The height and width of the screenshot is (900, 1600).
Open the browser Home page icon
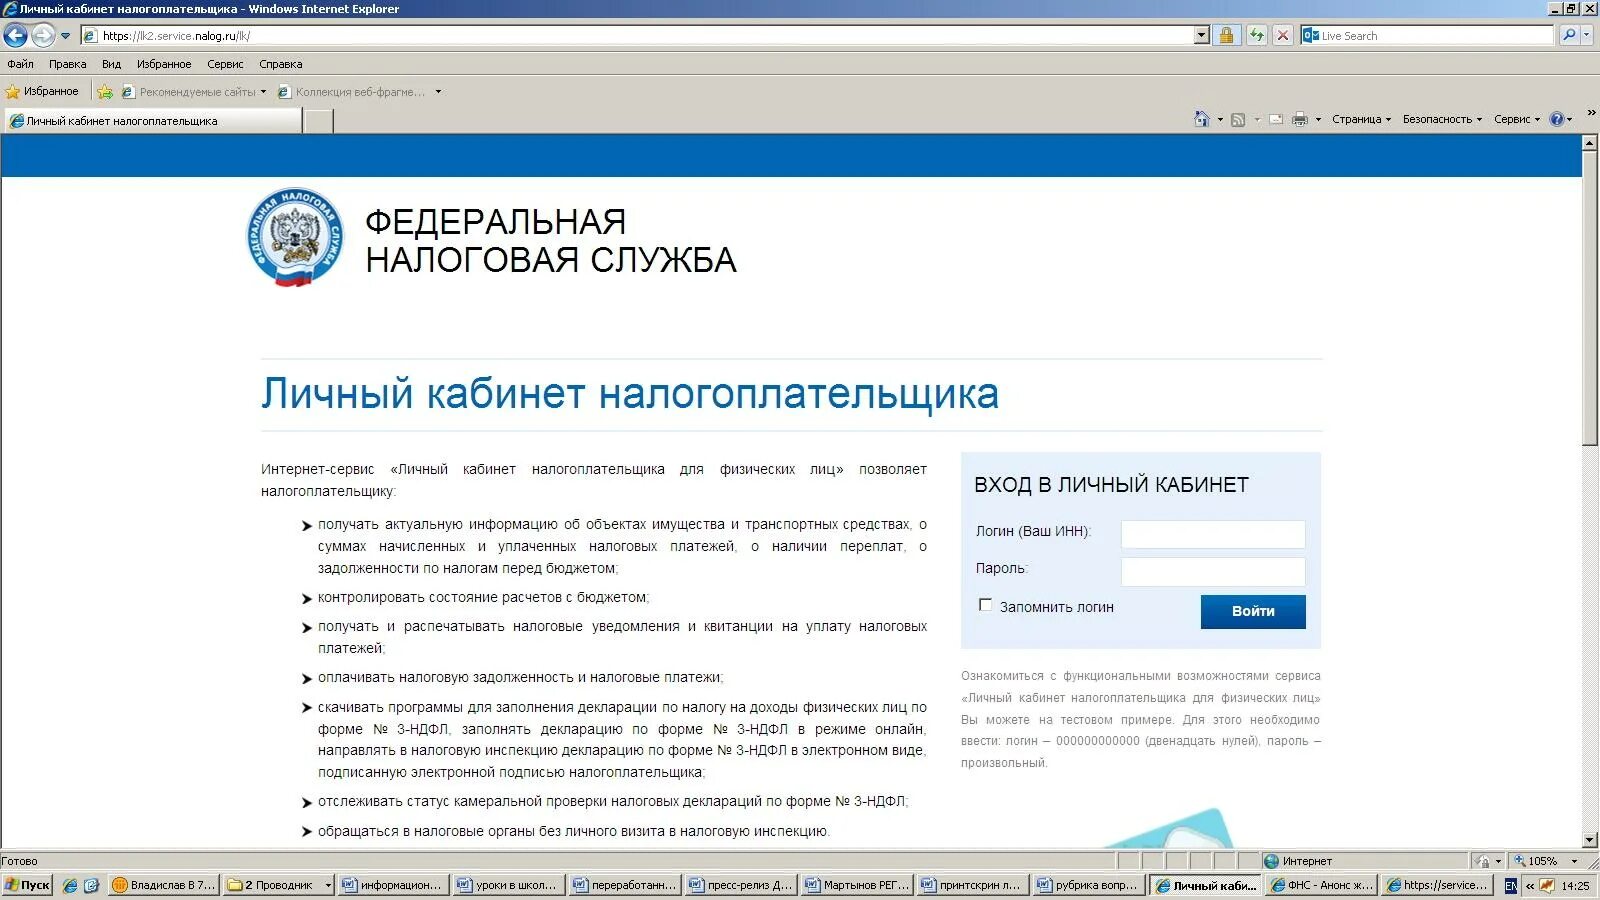coord(1204,118)
